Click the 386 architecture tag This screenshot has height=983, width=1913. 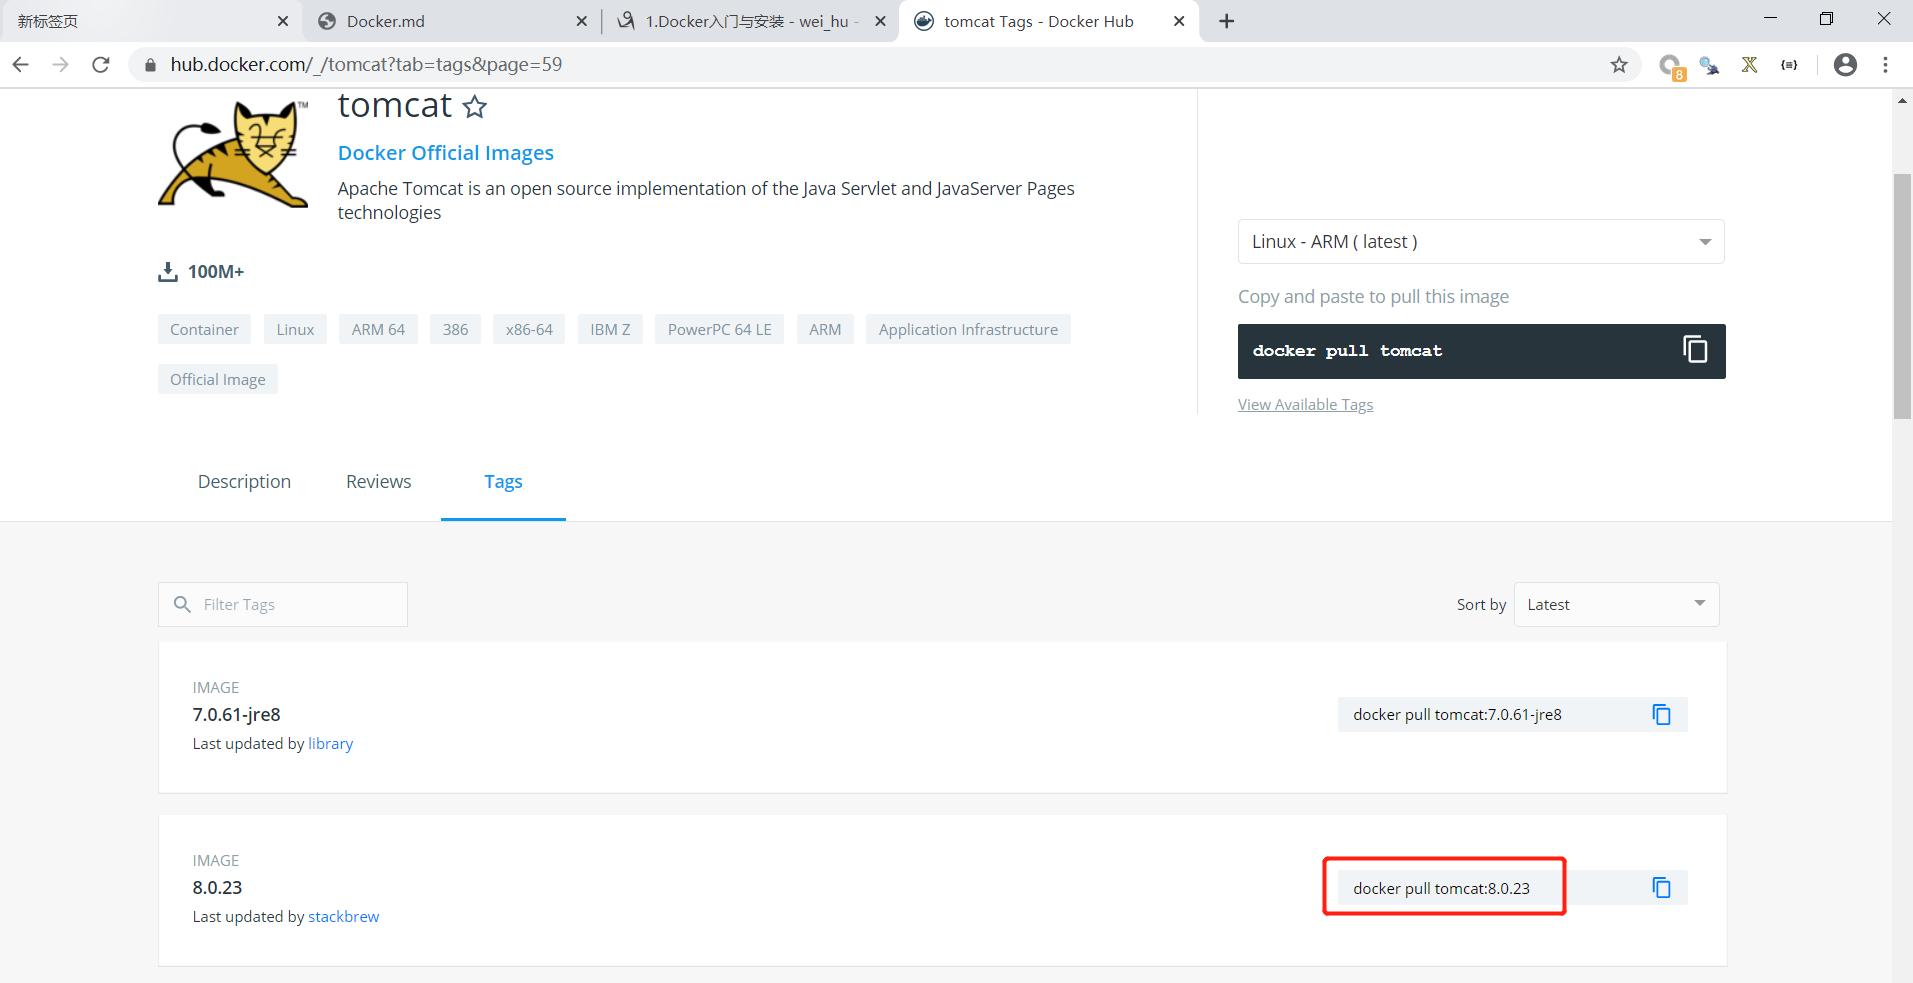coord(455,329)
